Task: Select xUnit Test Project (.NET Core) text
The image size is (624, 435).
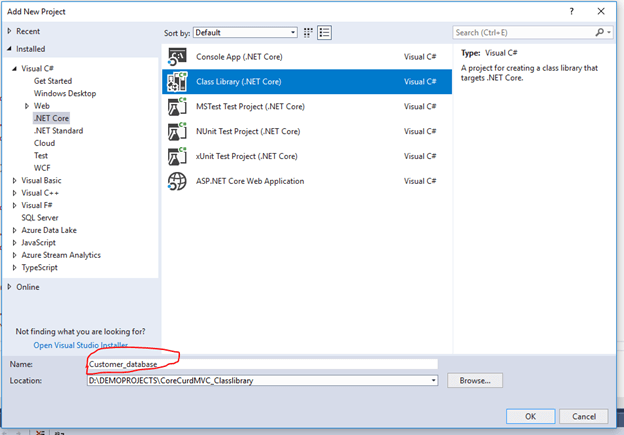Action: click(x=246, y=156)
